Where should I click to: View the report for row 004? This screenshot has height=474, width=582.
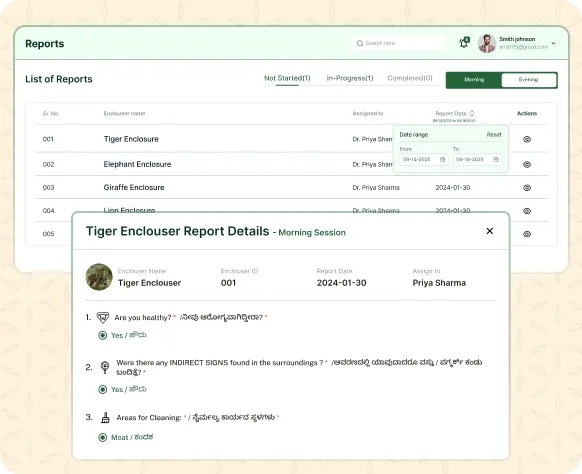[527, 211]
